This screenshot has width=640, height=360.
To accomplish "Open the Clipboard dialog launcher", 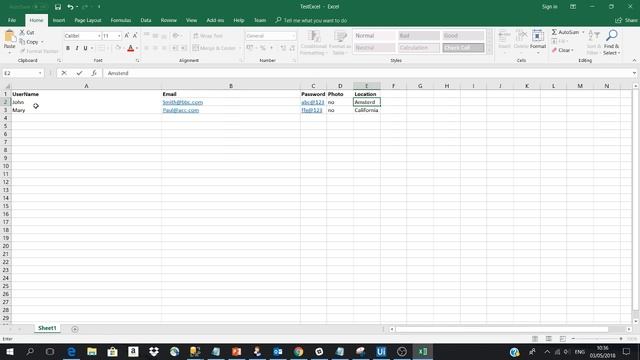I will [59, 60].
